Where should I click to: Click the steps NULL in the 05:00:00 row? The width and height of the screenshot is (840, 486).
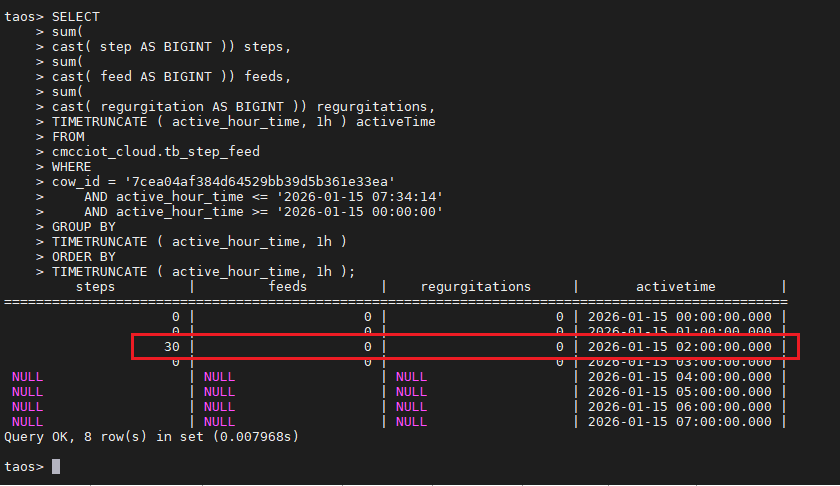(x=28, y=392)
